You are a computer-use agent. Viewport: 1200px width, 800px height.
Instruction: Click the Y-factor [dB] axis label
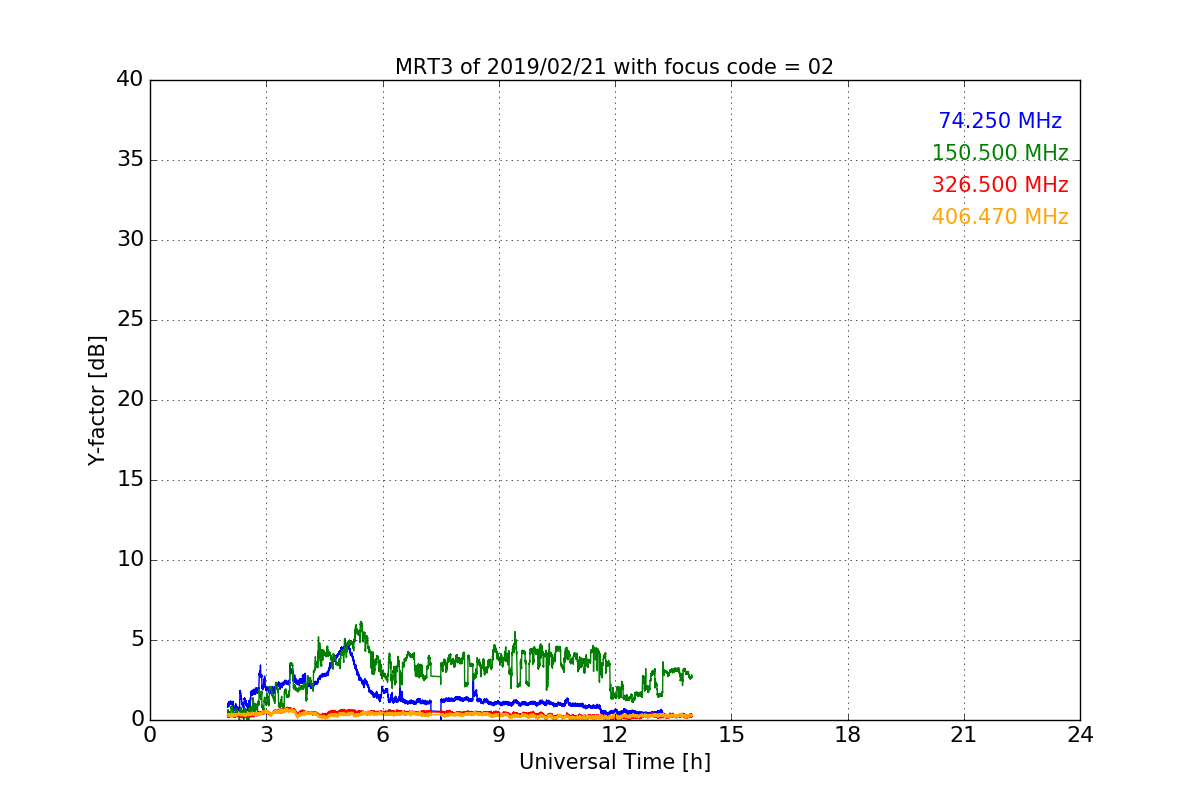pos(97,400)
